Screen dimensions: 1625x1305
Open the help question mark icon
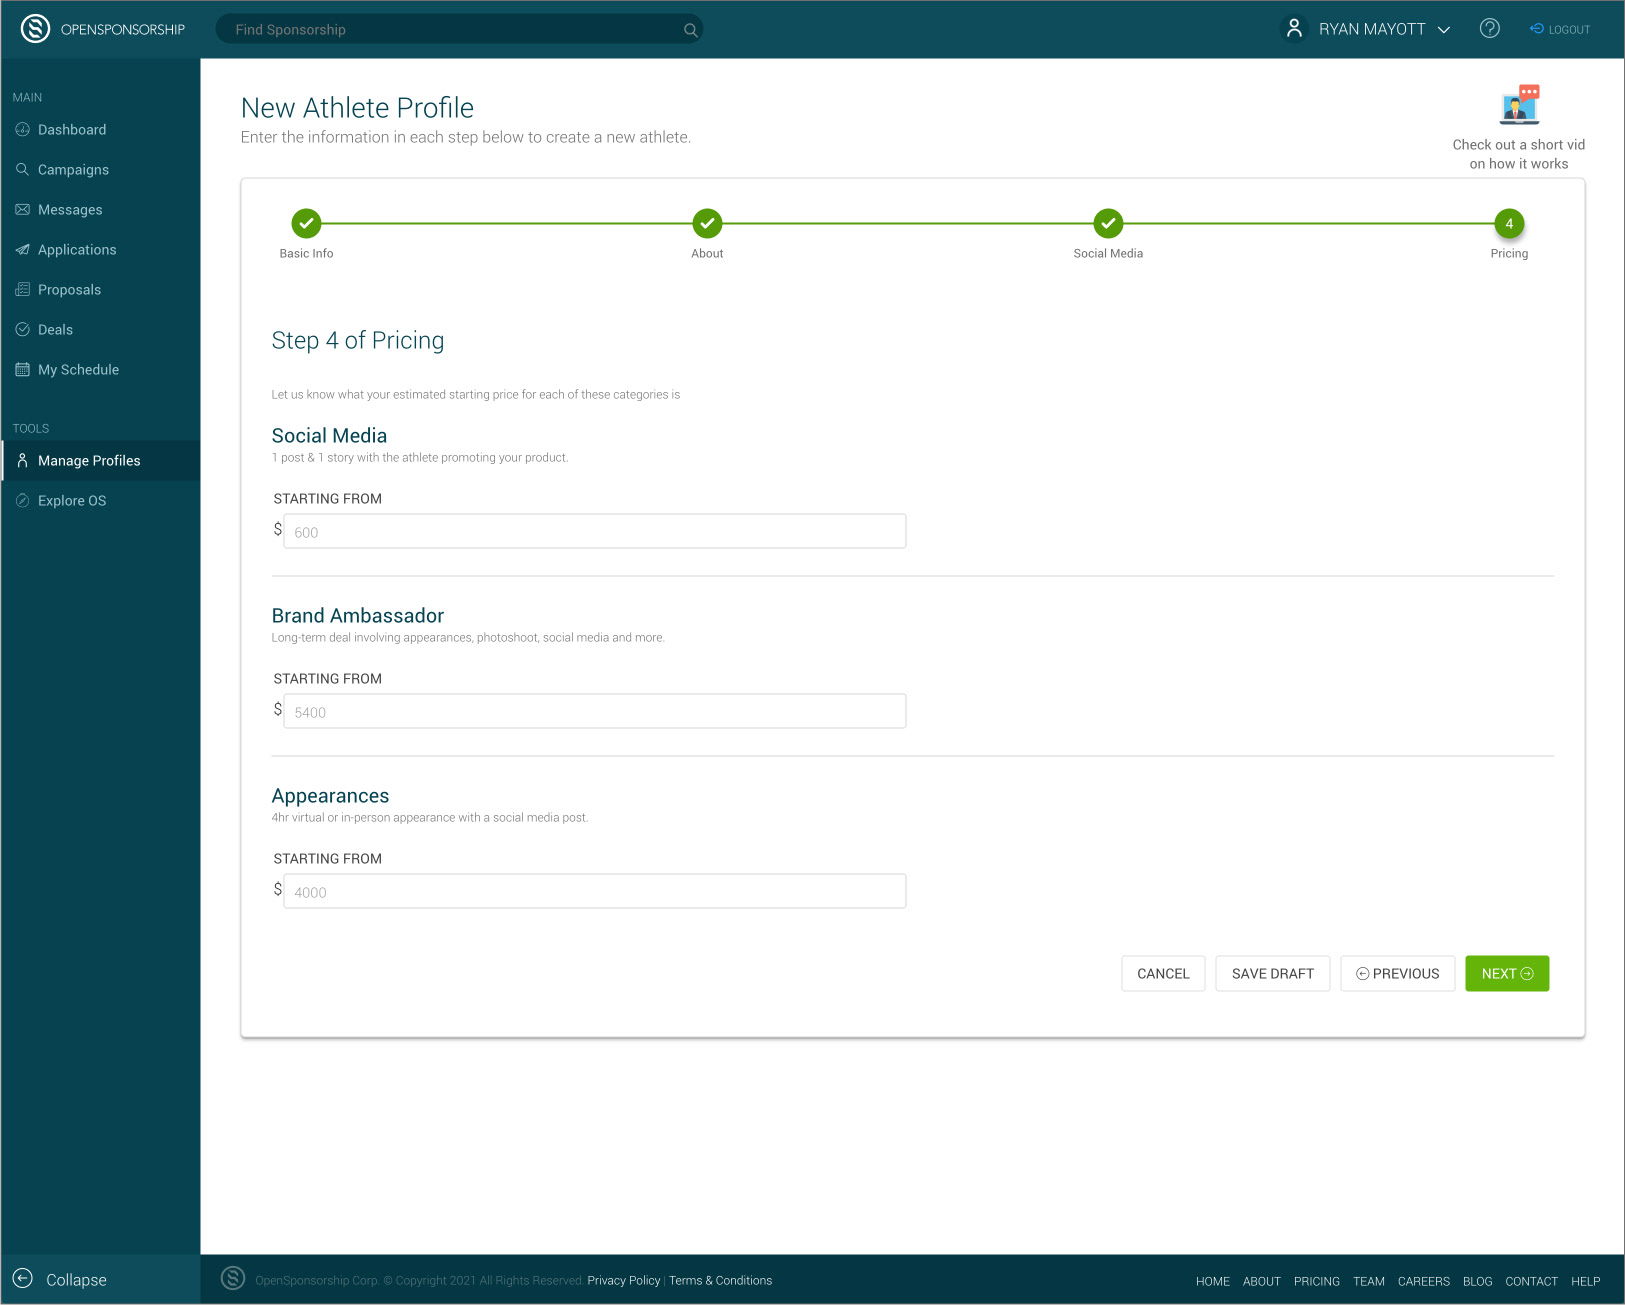point(1490,29)
